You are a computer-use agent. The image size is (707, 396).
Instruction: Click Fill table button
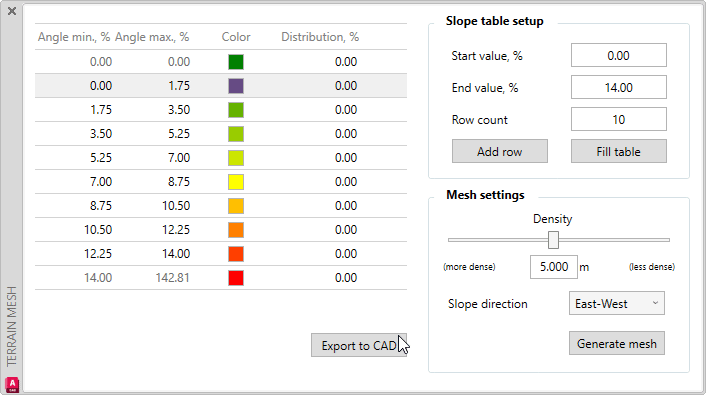pyautogui.click(x=619, y=151)
